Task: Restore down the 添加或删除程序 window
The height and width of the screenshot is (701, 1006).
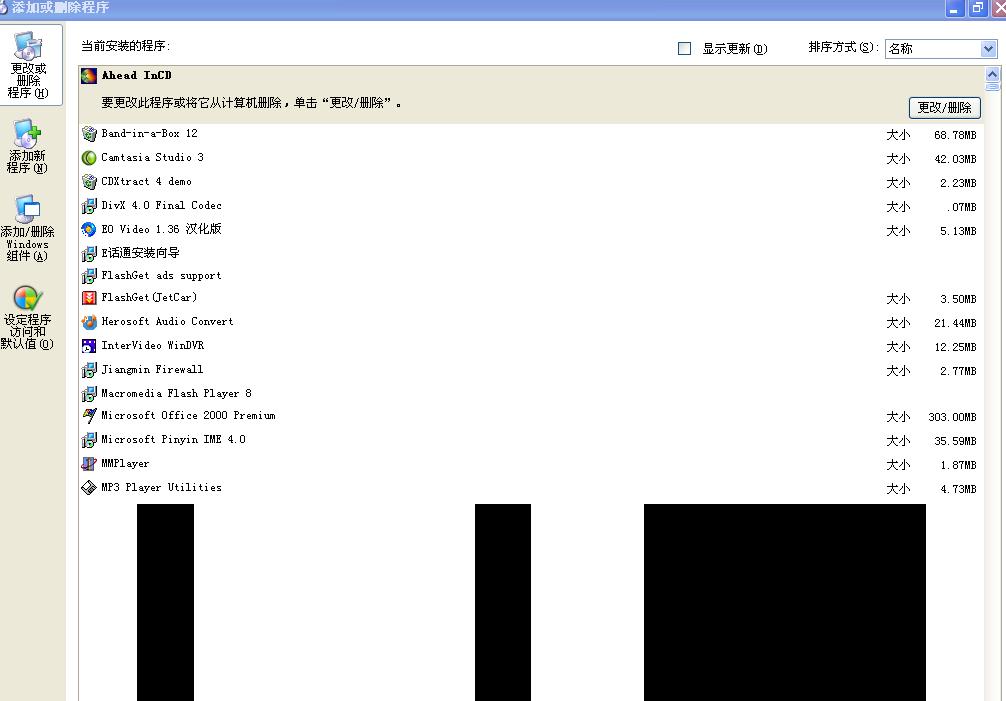Action: coord(978,8)
